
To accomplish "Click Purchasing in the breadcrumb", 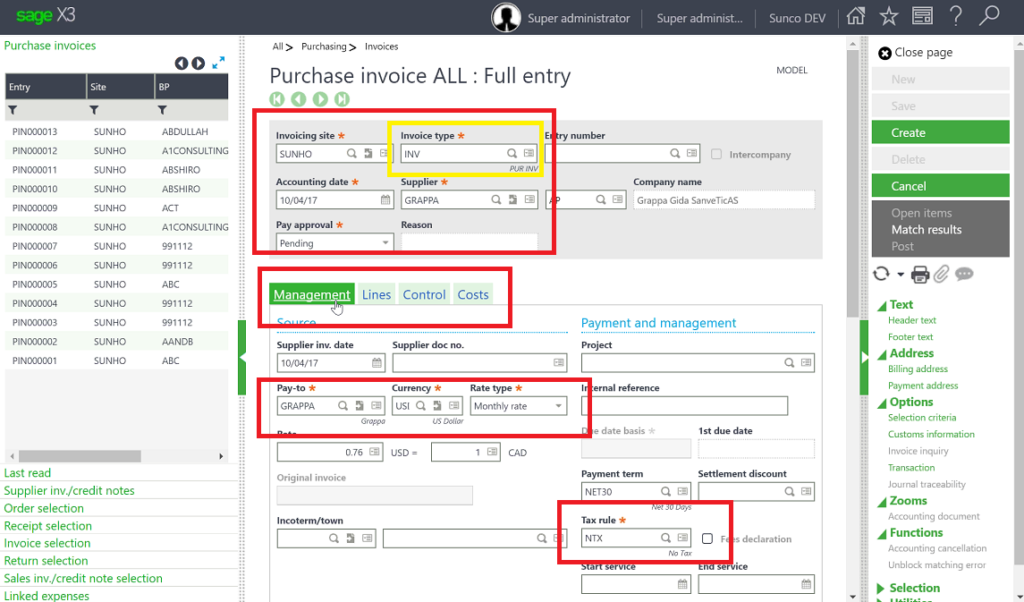I will coord(324,46).
